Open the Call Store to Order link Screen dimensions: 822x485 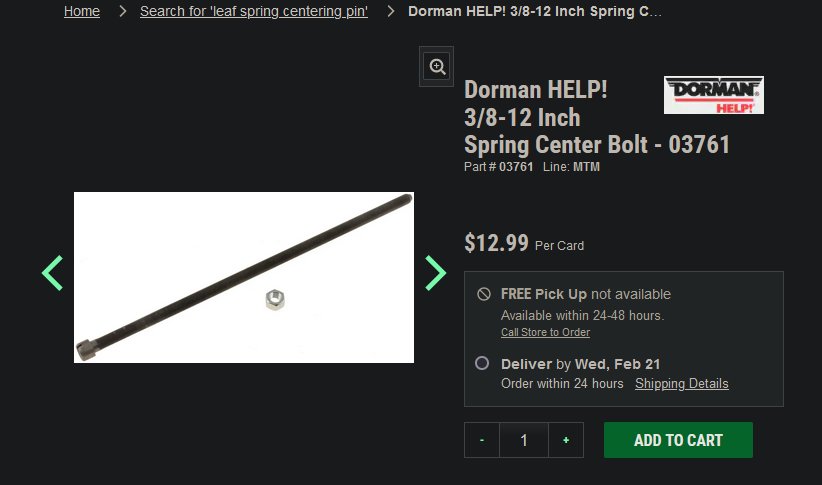click(545, 332)
